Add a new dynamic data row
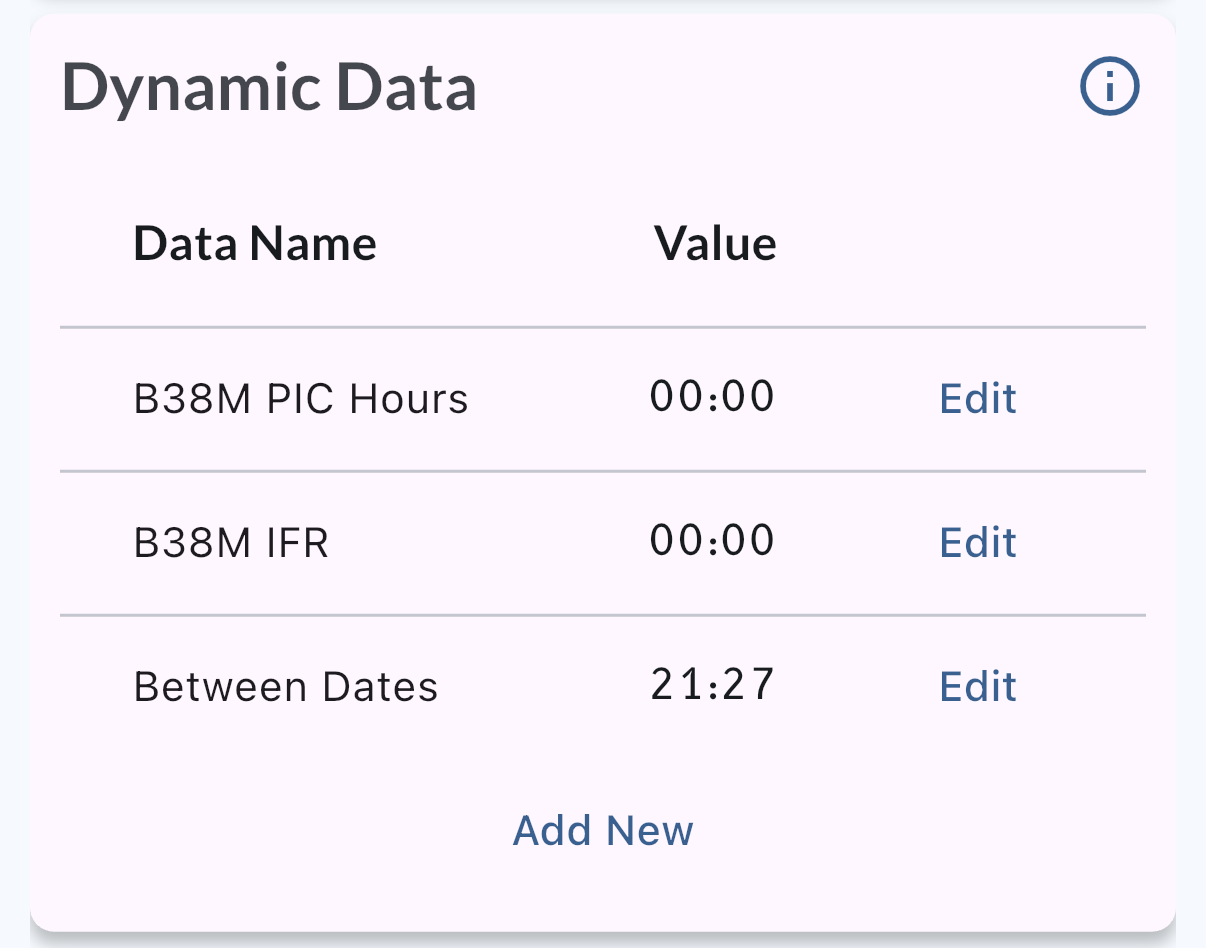The image size is (1206, 948). pos(603,830)
